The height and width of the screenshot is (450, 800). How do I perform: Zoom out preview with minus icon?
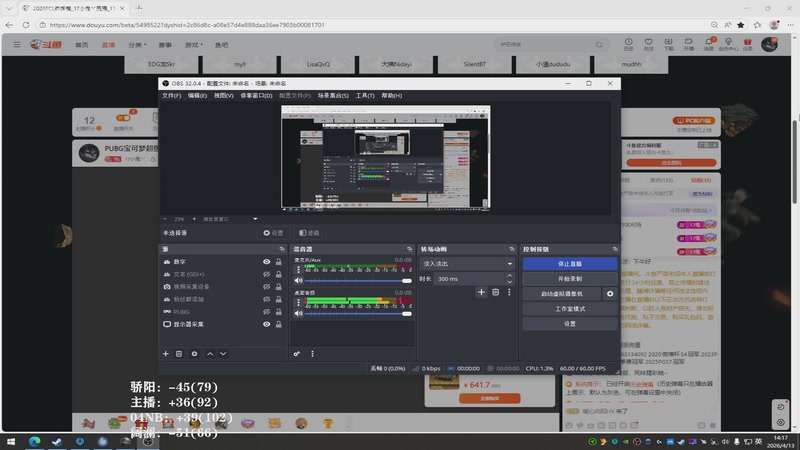point(165,219)
